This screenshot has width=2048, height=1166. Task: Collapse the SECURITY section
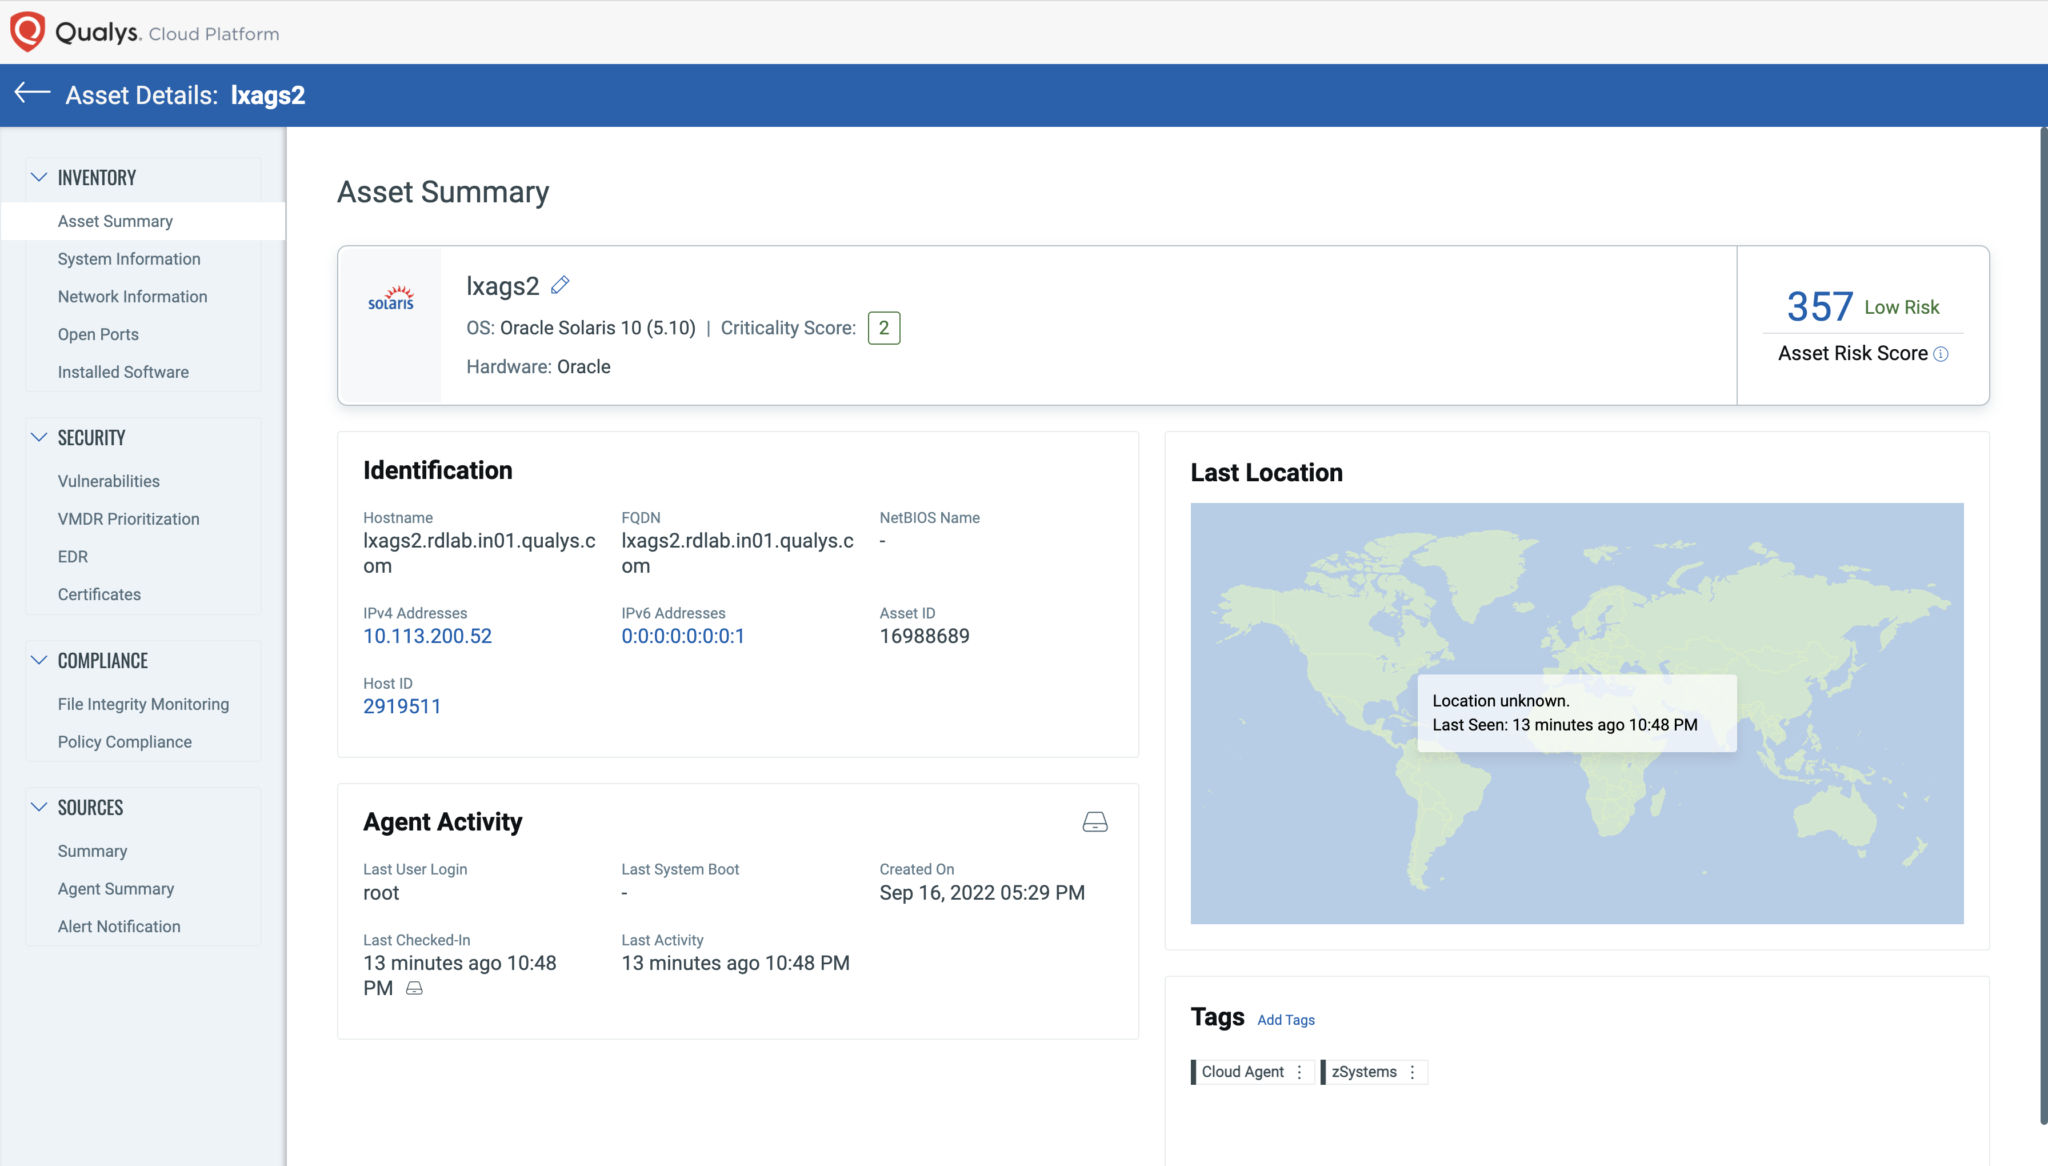click(39, 437)
